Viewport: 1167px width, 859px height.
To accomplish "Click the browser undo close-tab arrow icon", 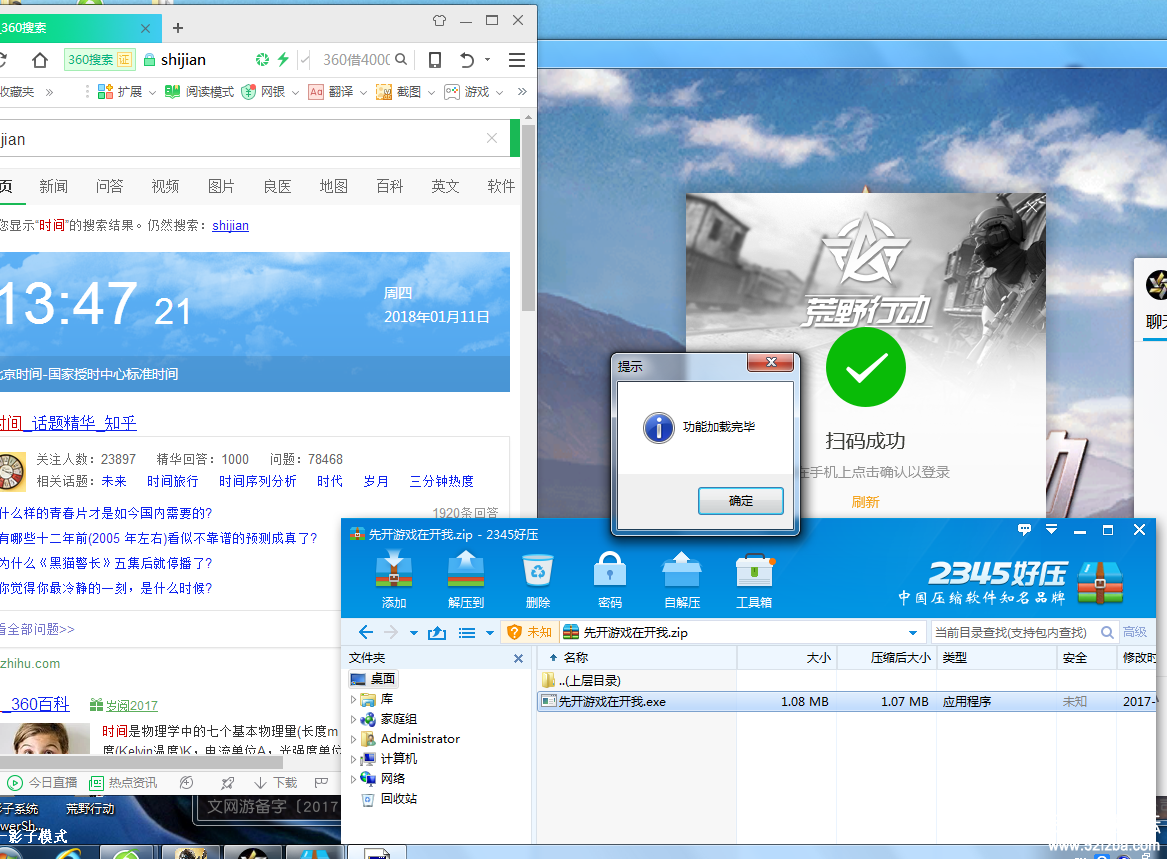I will 467,60.
